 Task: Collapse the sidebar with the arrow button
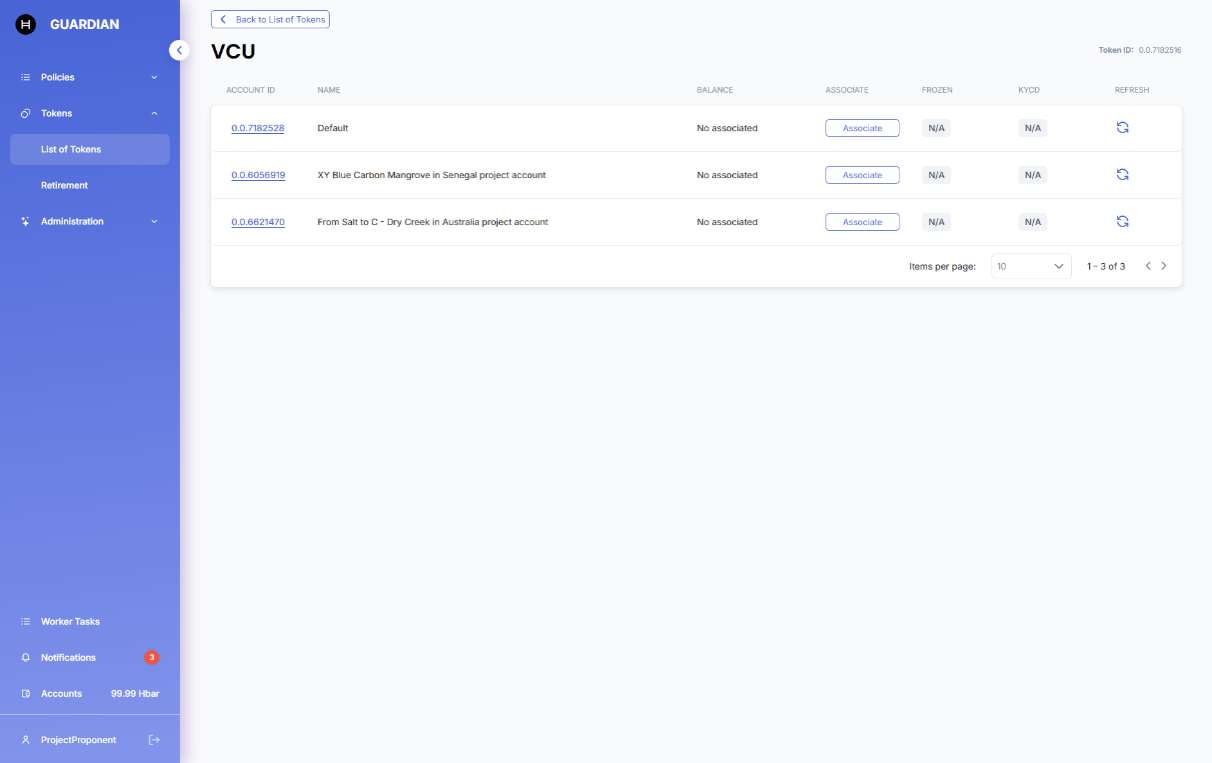tap(179, 50)
